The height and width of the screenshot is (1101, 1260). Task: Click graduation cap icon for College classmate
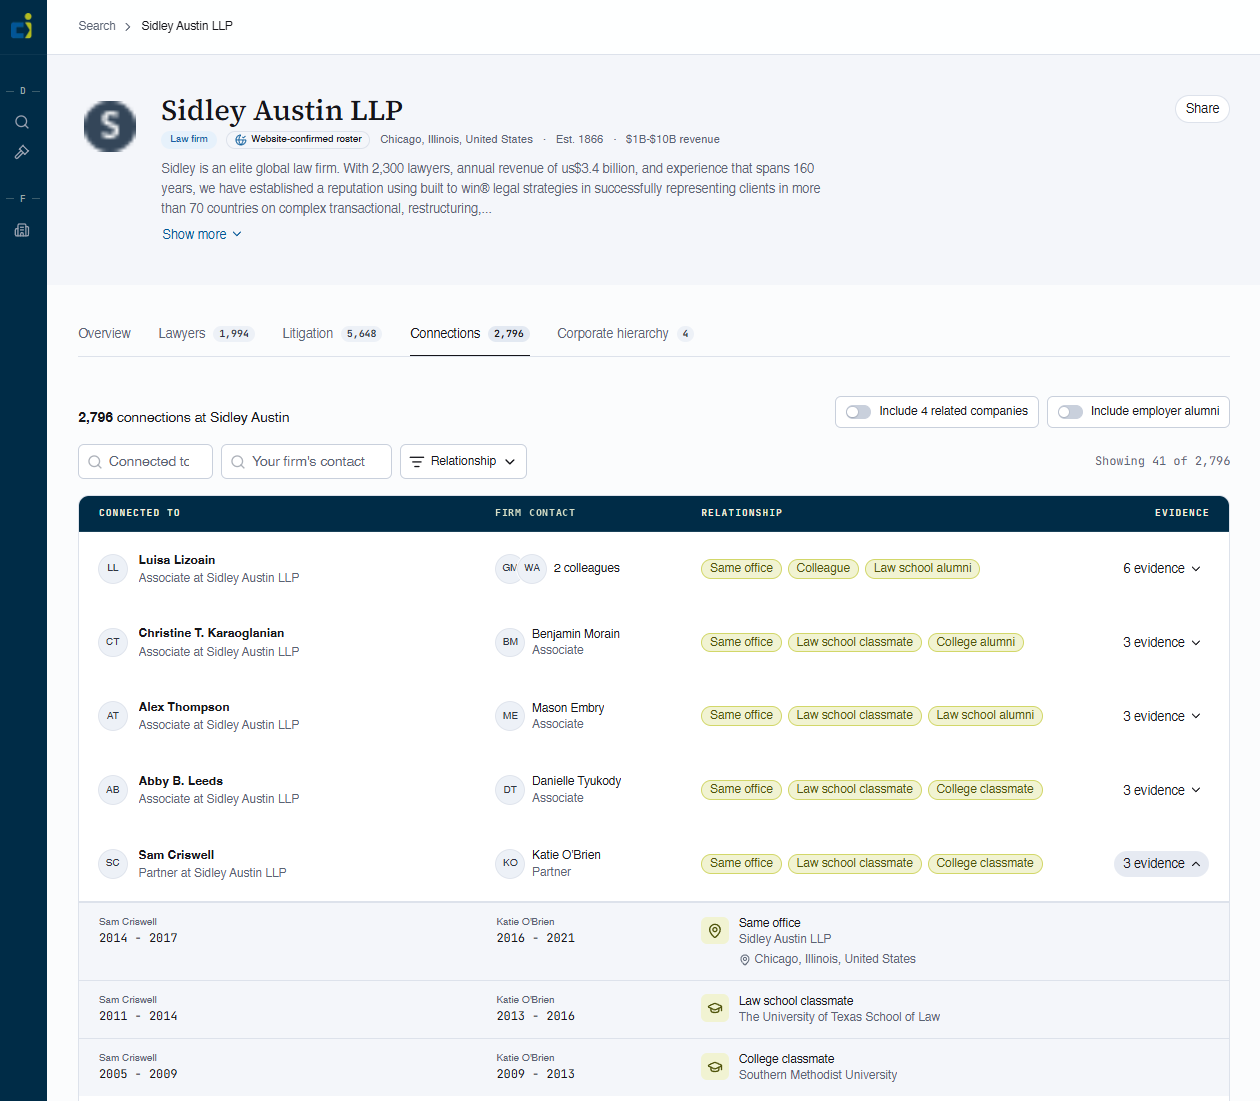pyautogui.click(x=715, y=1066)
